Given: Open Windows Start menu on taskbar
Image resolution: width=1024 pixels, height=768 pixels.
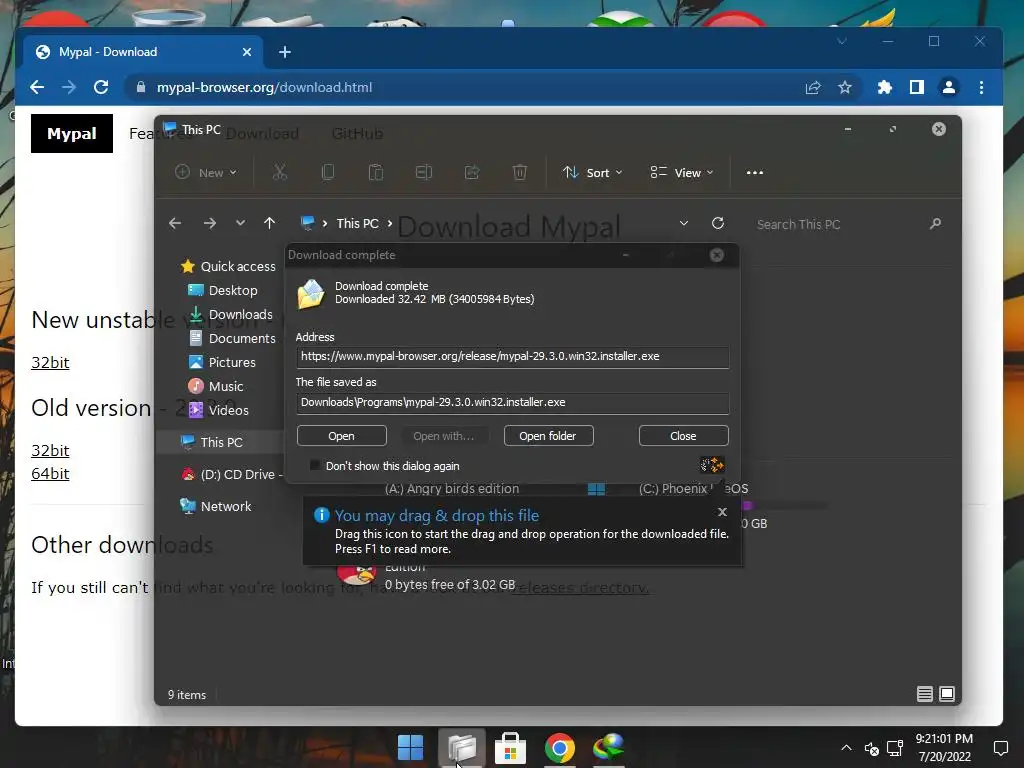Looking at the screenshot, I should pos(411,747).
